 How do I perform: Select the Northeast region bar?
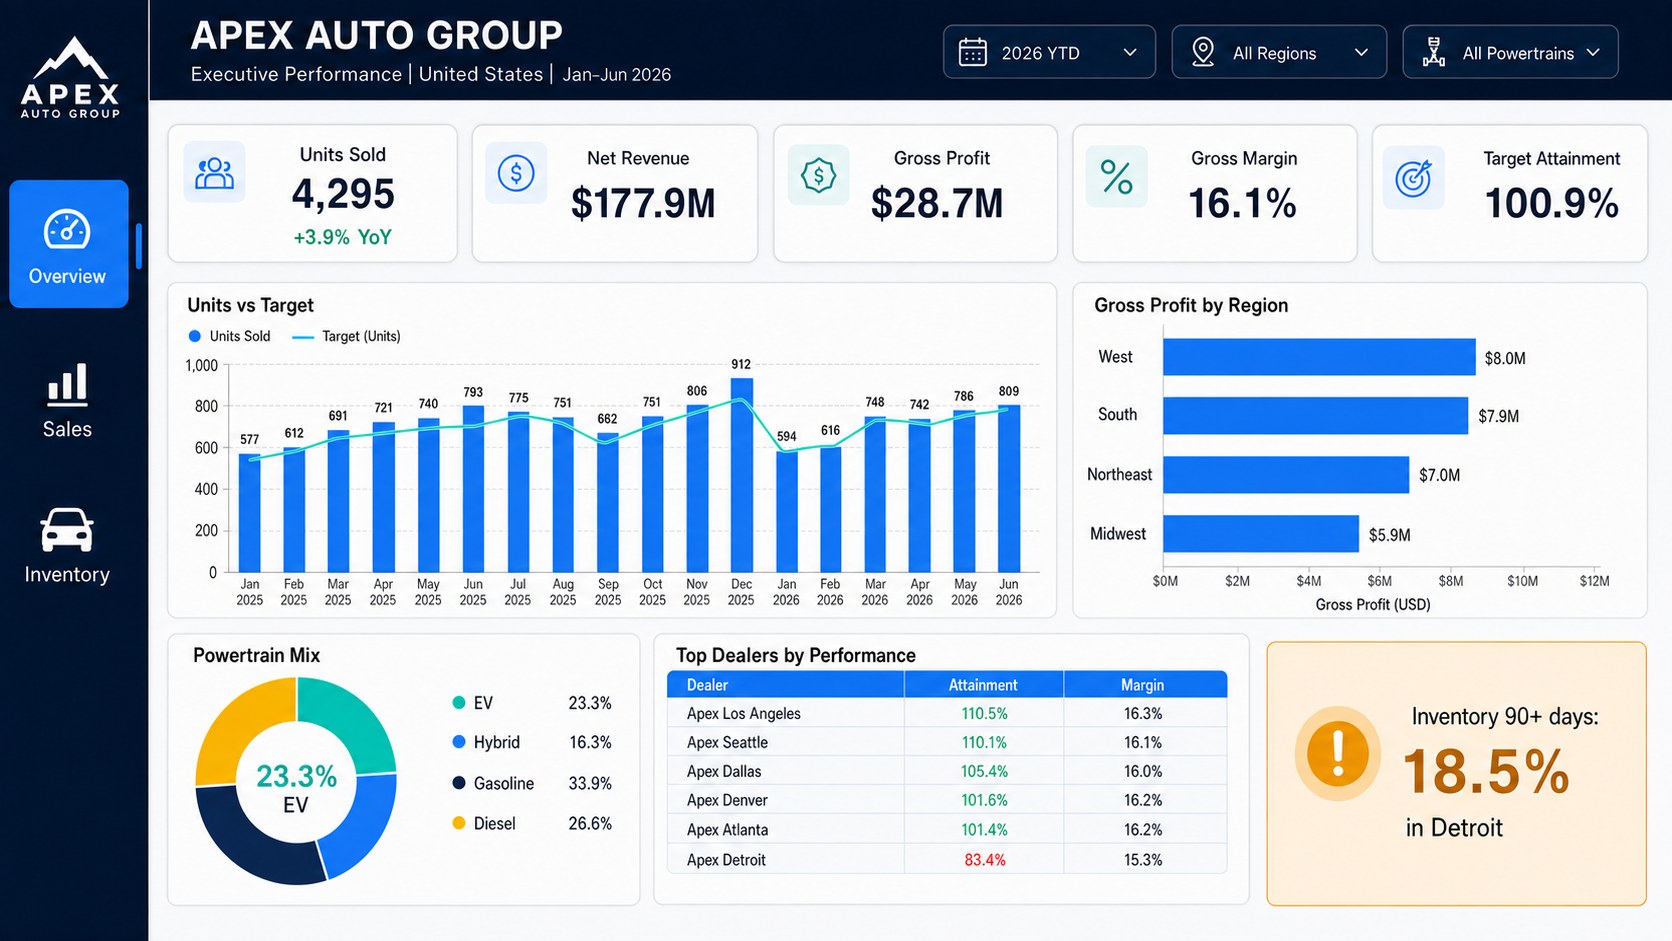[x=1286, y=475]
